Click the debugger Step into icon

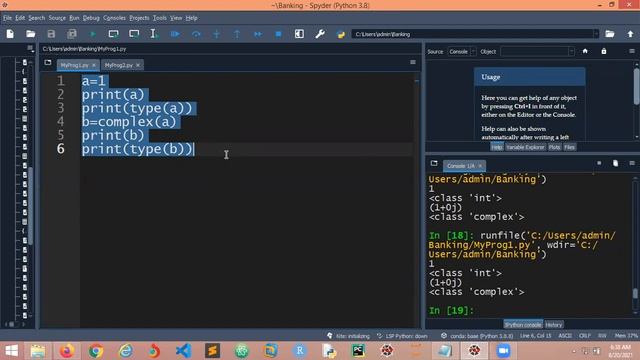[216, 34]
